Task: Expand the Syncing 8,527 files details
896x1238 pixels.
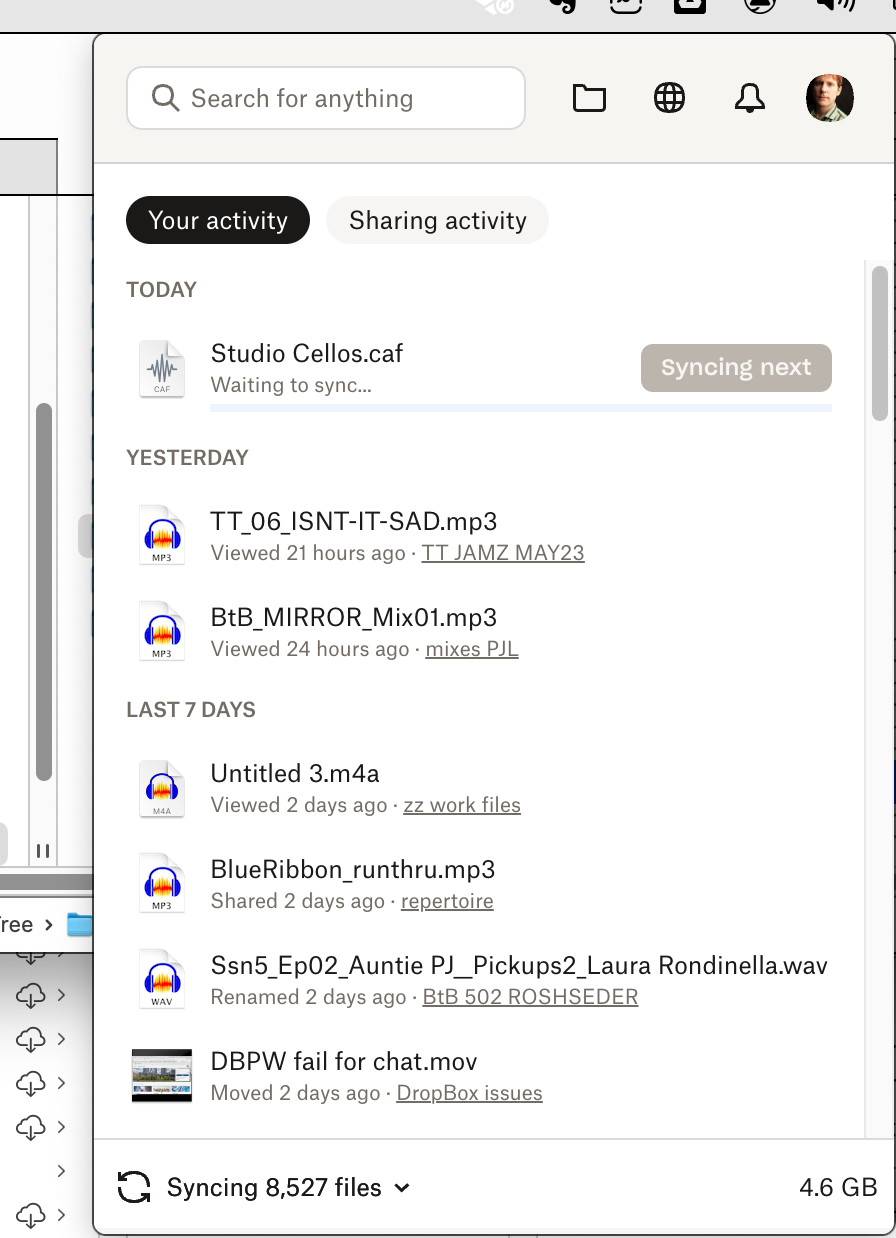Action: [x=403, y=1188]
